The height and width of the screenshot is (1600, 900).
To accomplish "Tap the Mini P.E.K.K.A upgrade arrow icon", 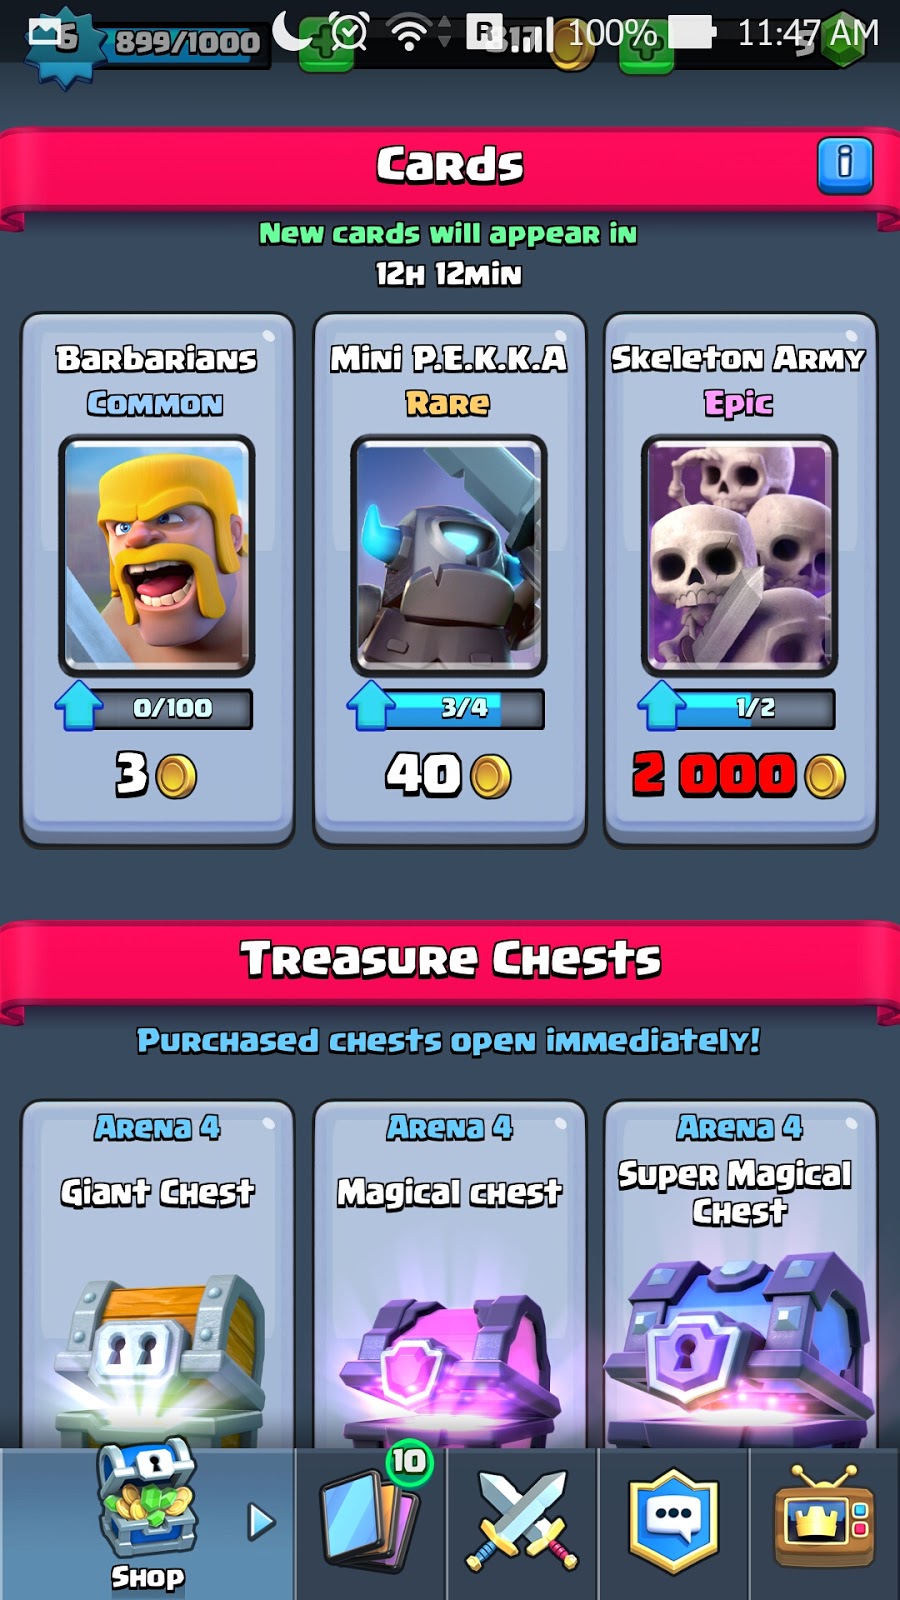I will click(371, 706).
